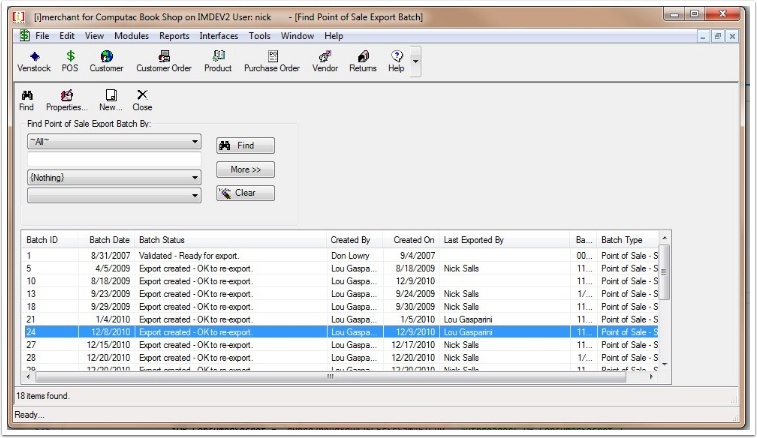This screenshot has height=438, width=757.
Task: Select batch row with ID 5
Action: point(340,268)
